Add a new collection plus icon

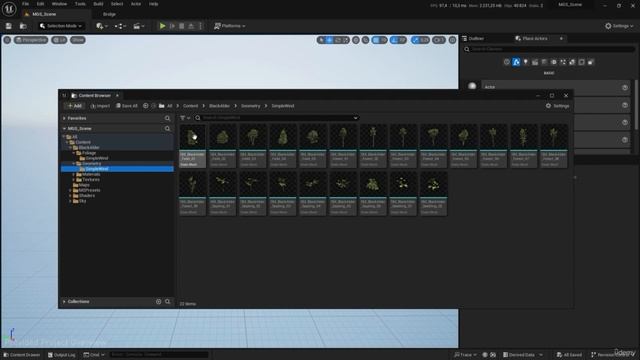pyautogui.click(x=159, y=302)
